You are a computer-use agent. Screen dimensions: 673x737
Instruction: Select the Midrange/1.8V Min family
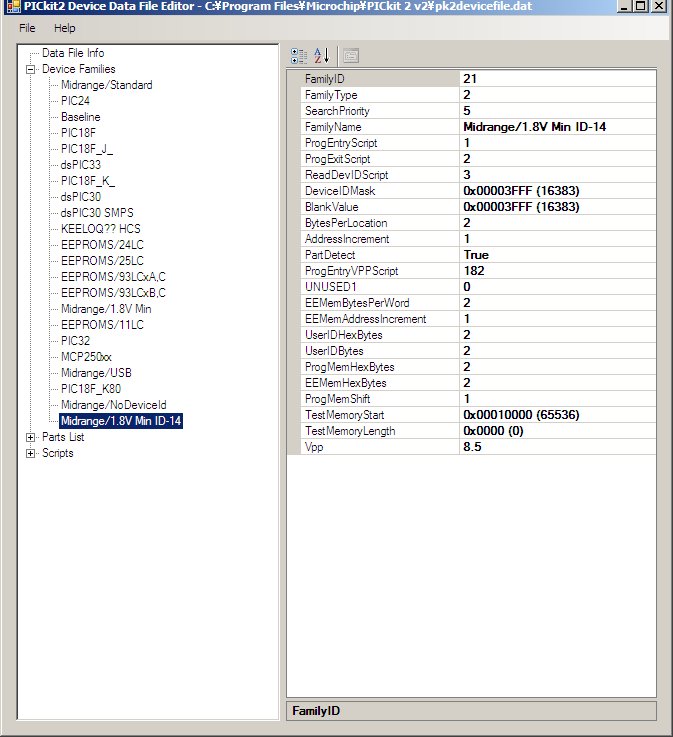106,309
